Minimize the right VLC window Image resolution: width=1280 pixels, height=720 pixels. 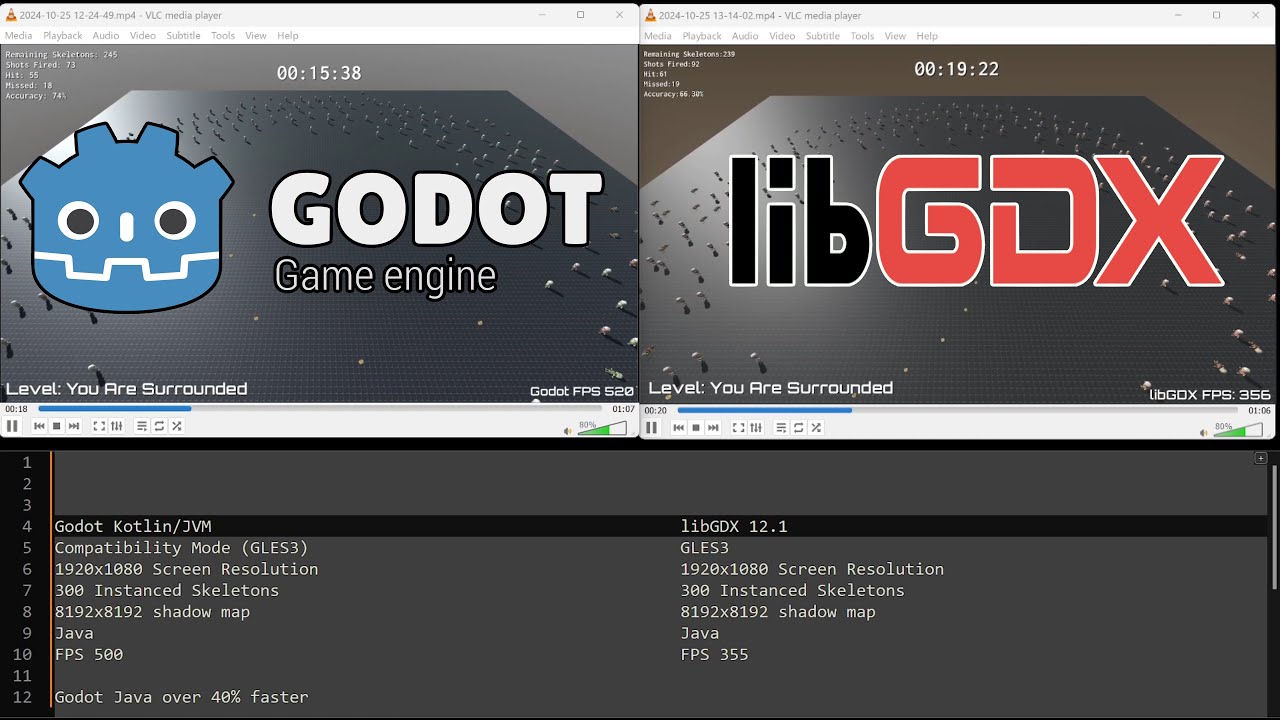[x=1178, y=15]
